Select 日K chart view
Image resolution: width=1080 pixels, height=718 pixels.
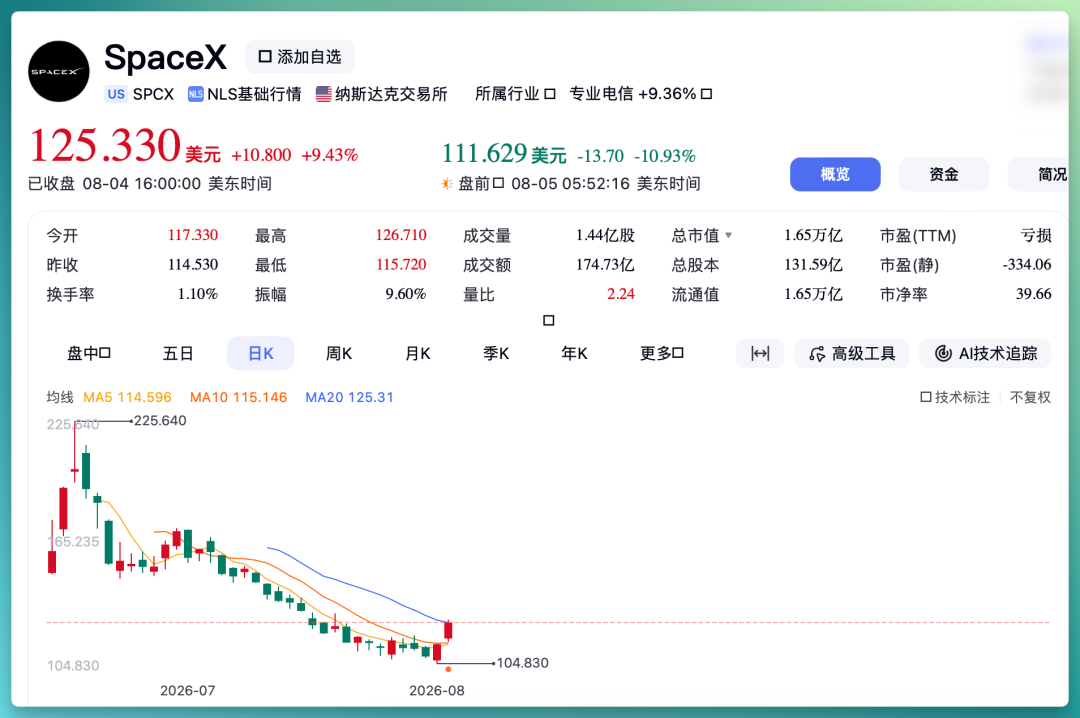(x=260, y=353)
